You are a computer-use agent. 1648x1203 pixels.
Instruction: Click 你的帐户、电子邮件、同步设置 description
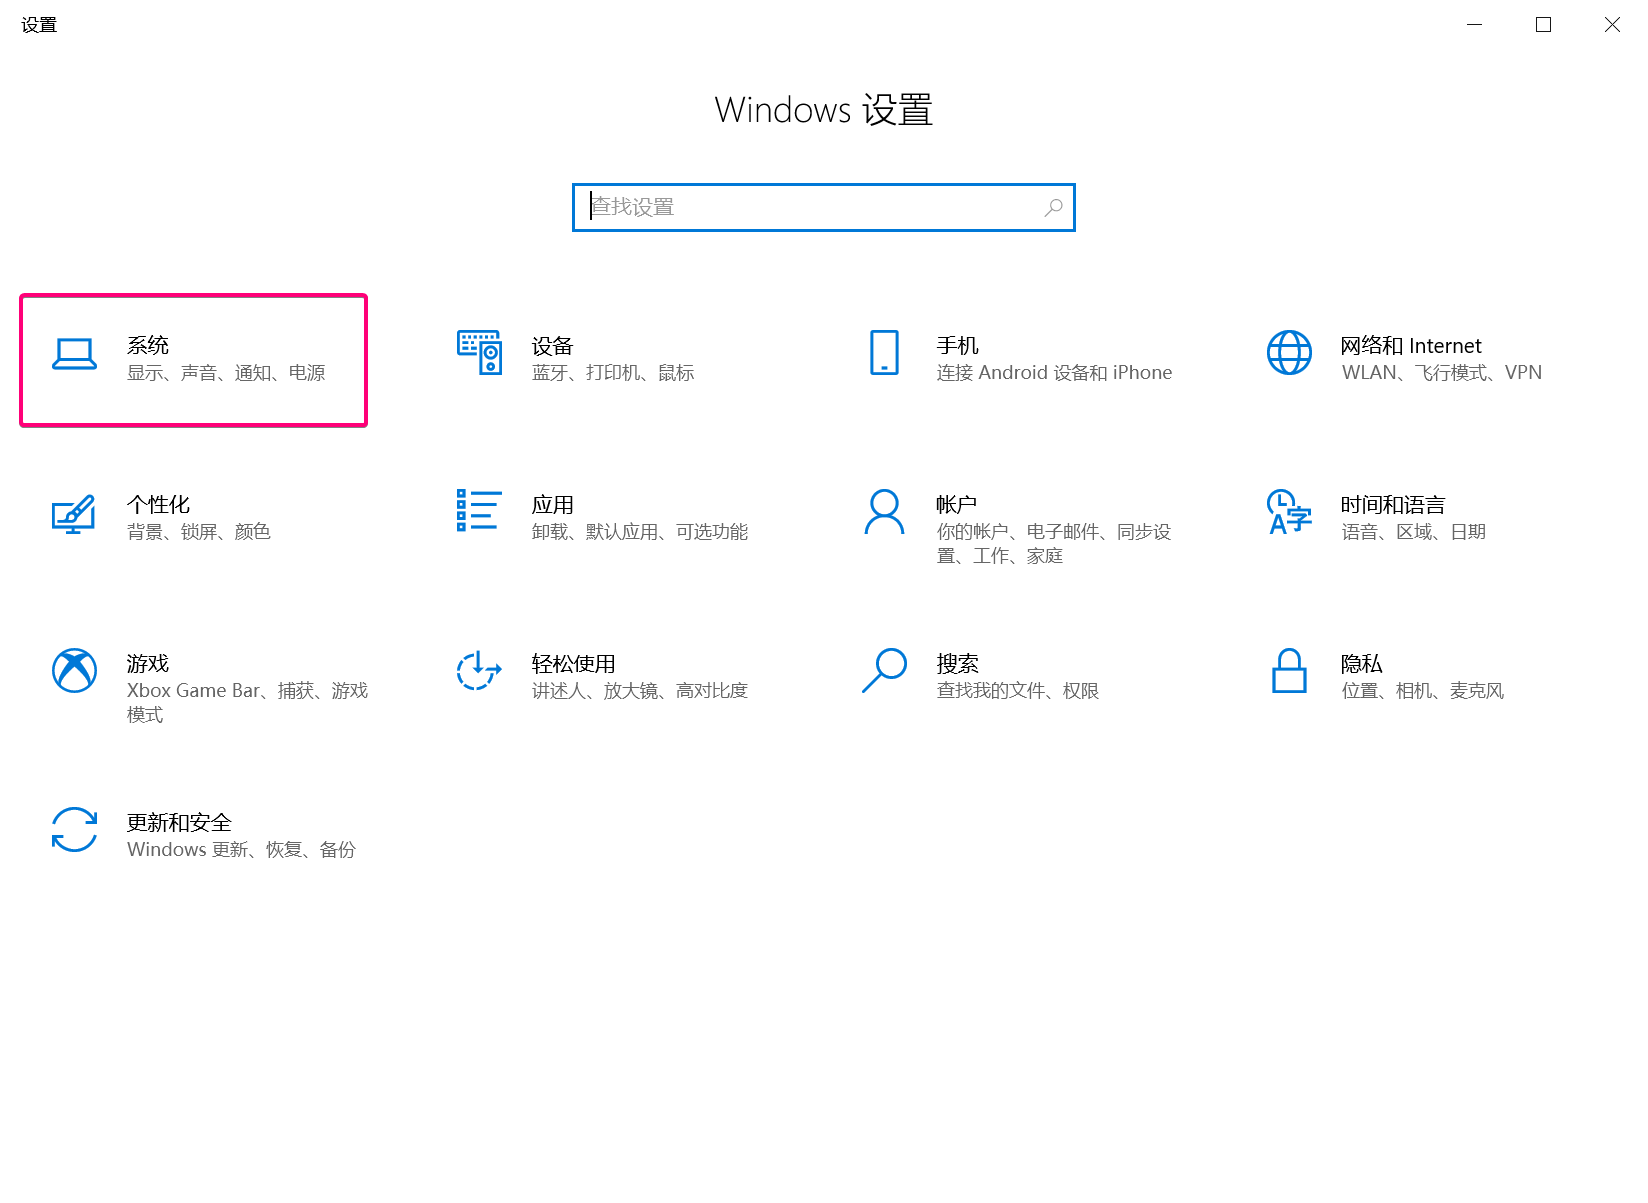tap(1054, 543)
